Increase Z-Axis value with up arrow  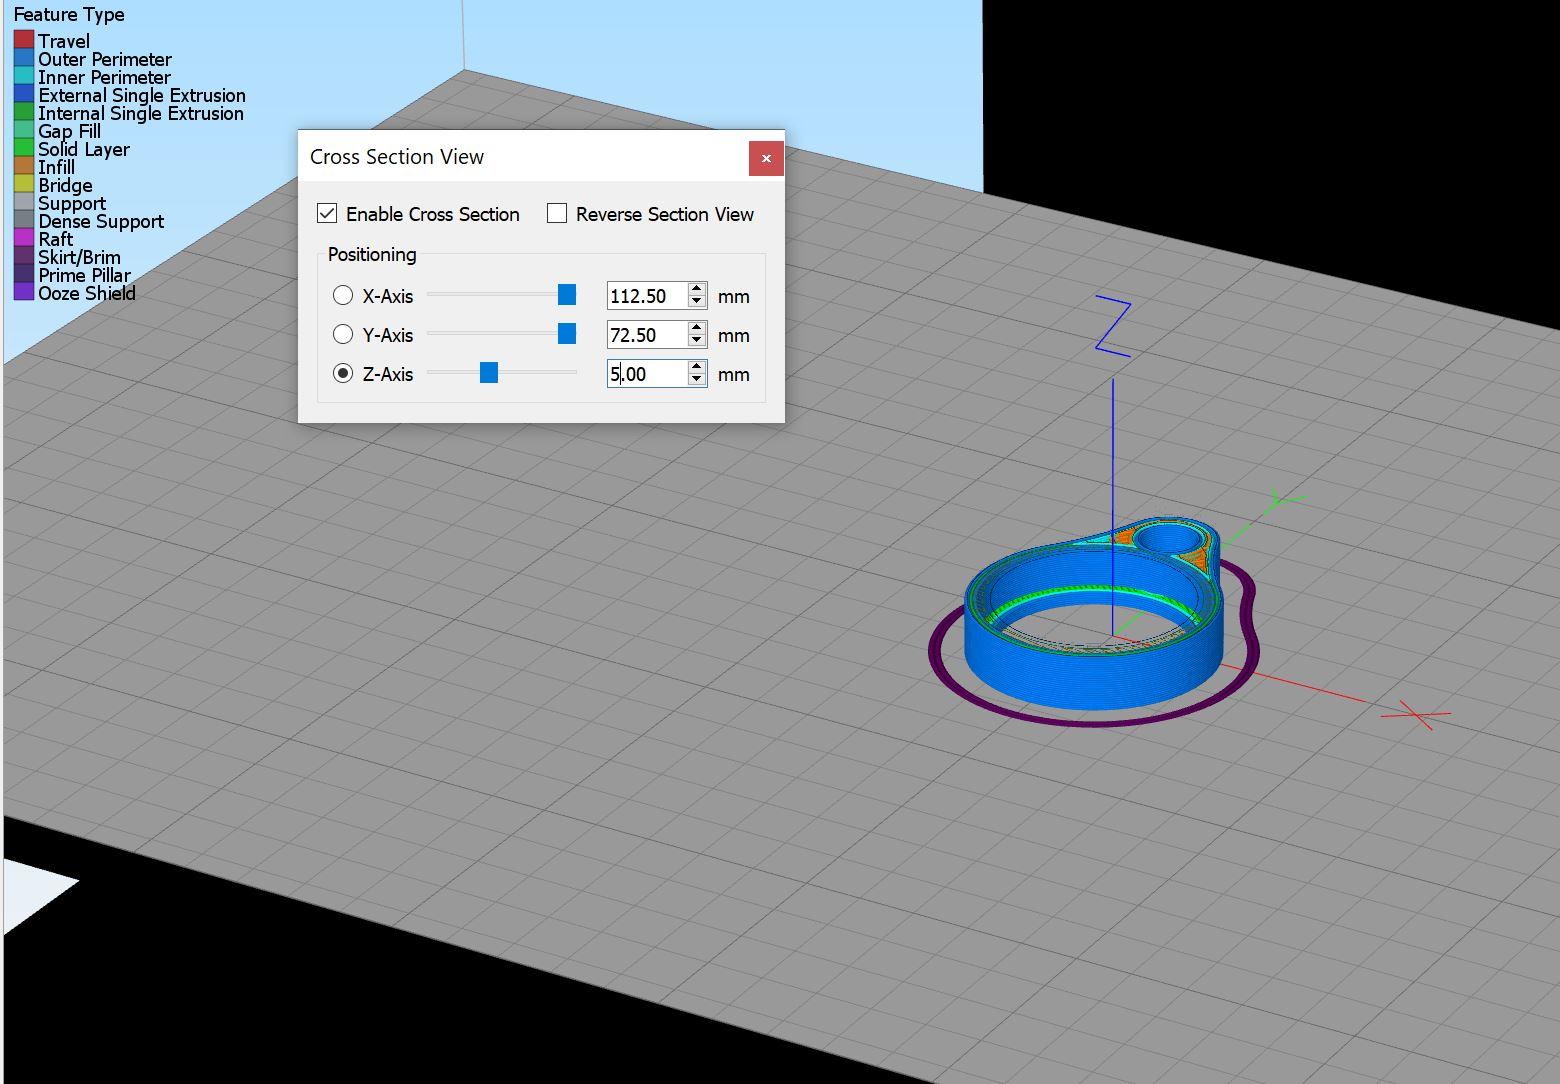697,367
